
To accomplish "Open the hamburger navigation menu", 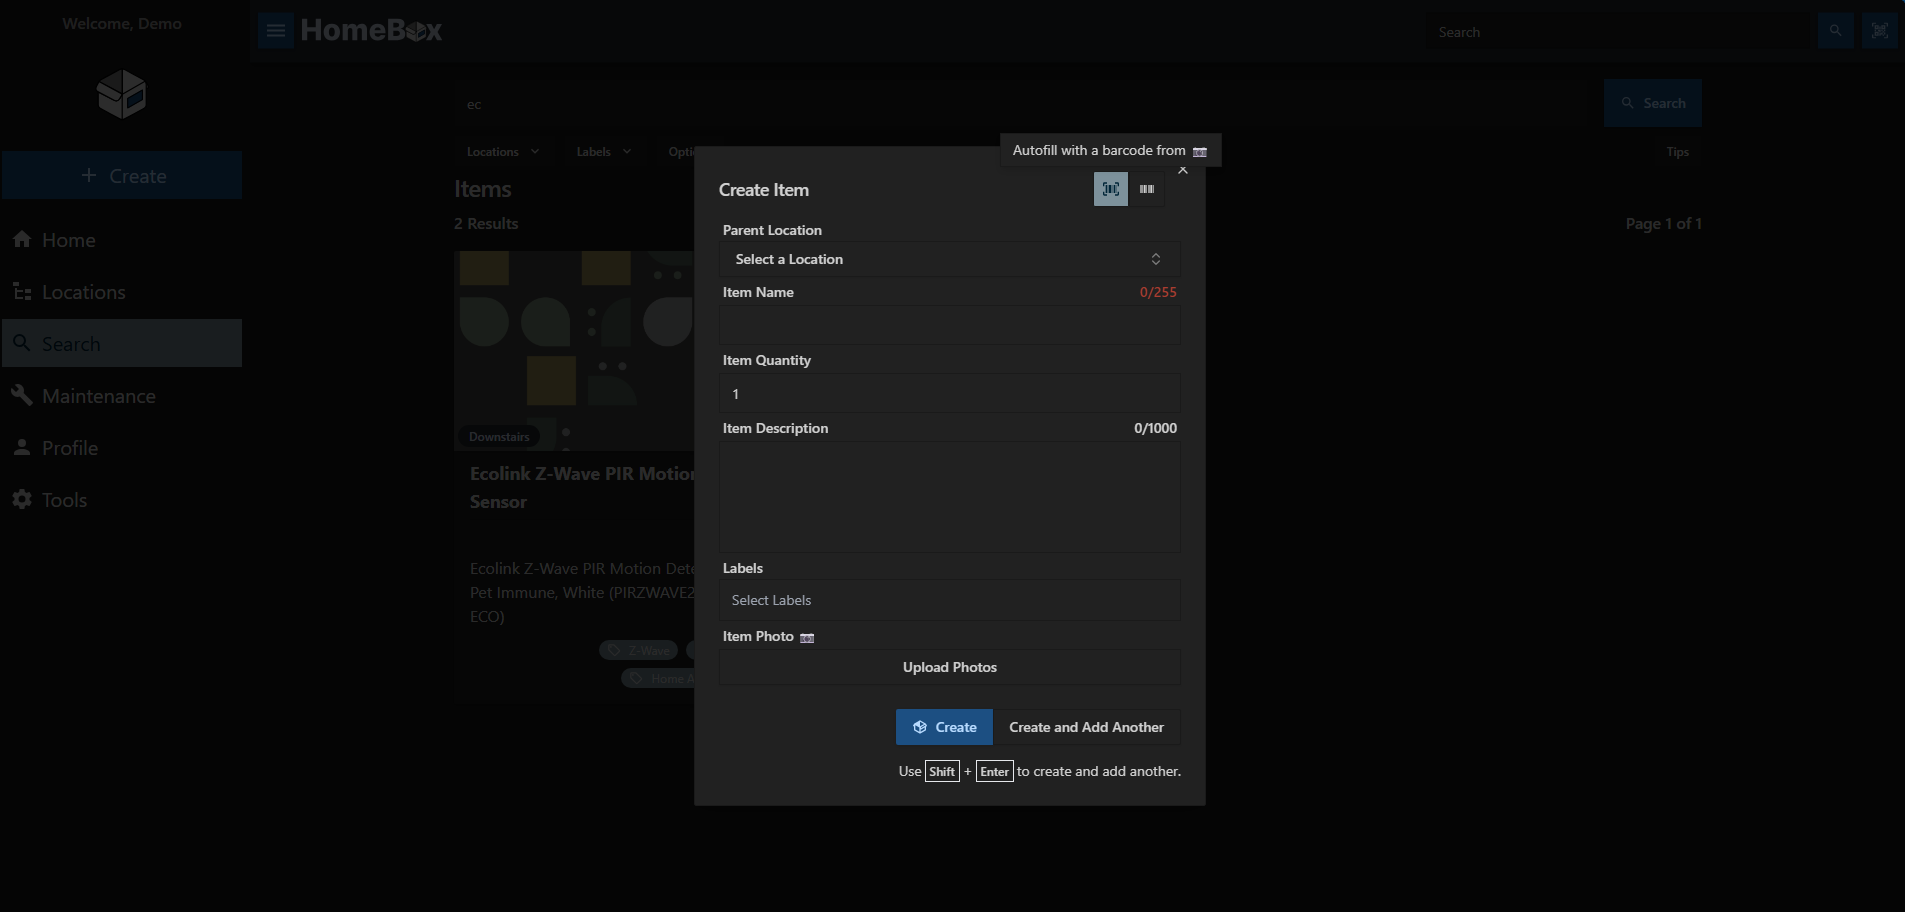I will [275, 30].
